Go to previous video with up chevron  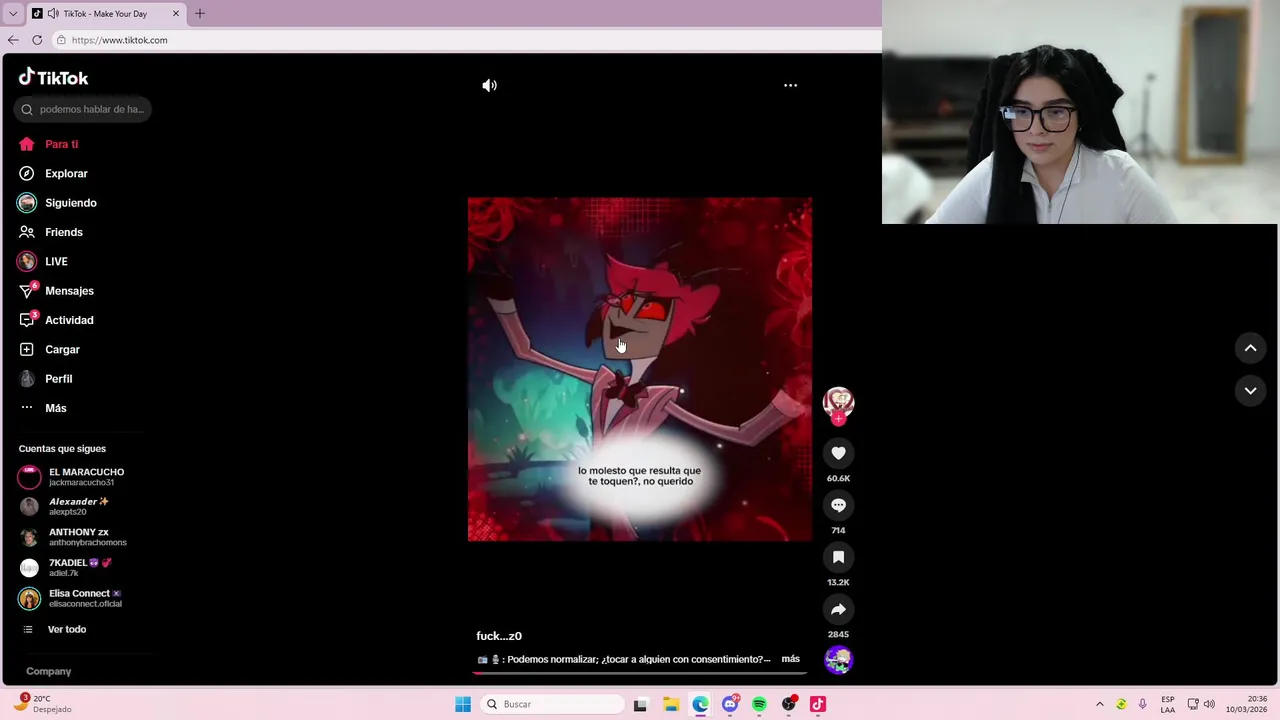pyautogui.click(x=1250, y=348)
